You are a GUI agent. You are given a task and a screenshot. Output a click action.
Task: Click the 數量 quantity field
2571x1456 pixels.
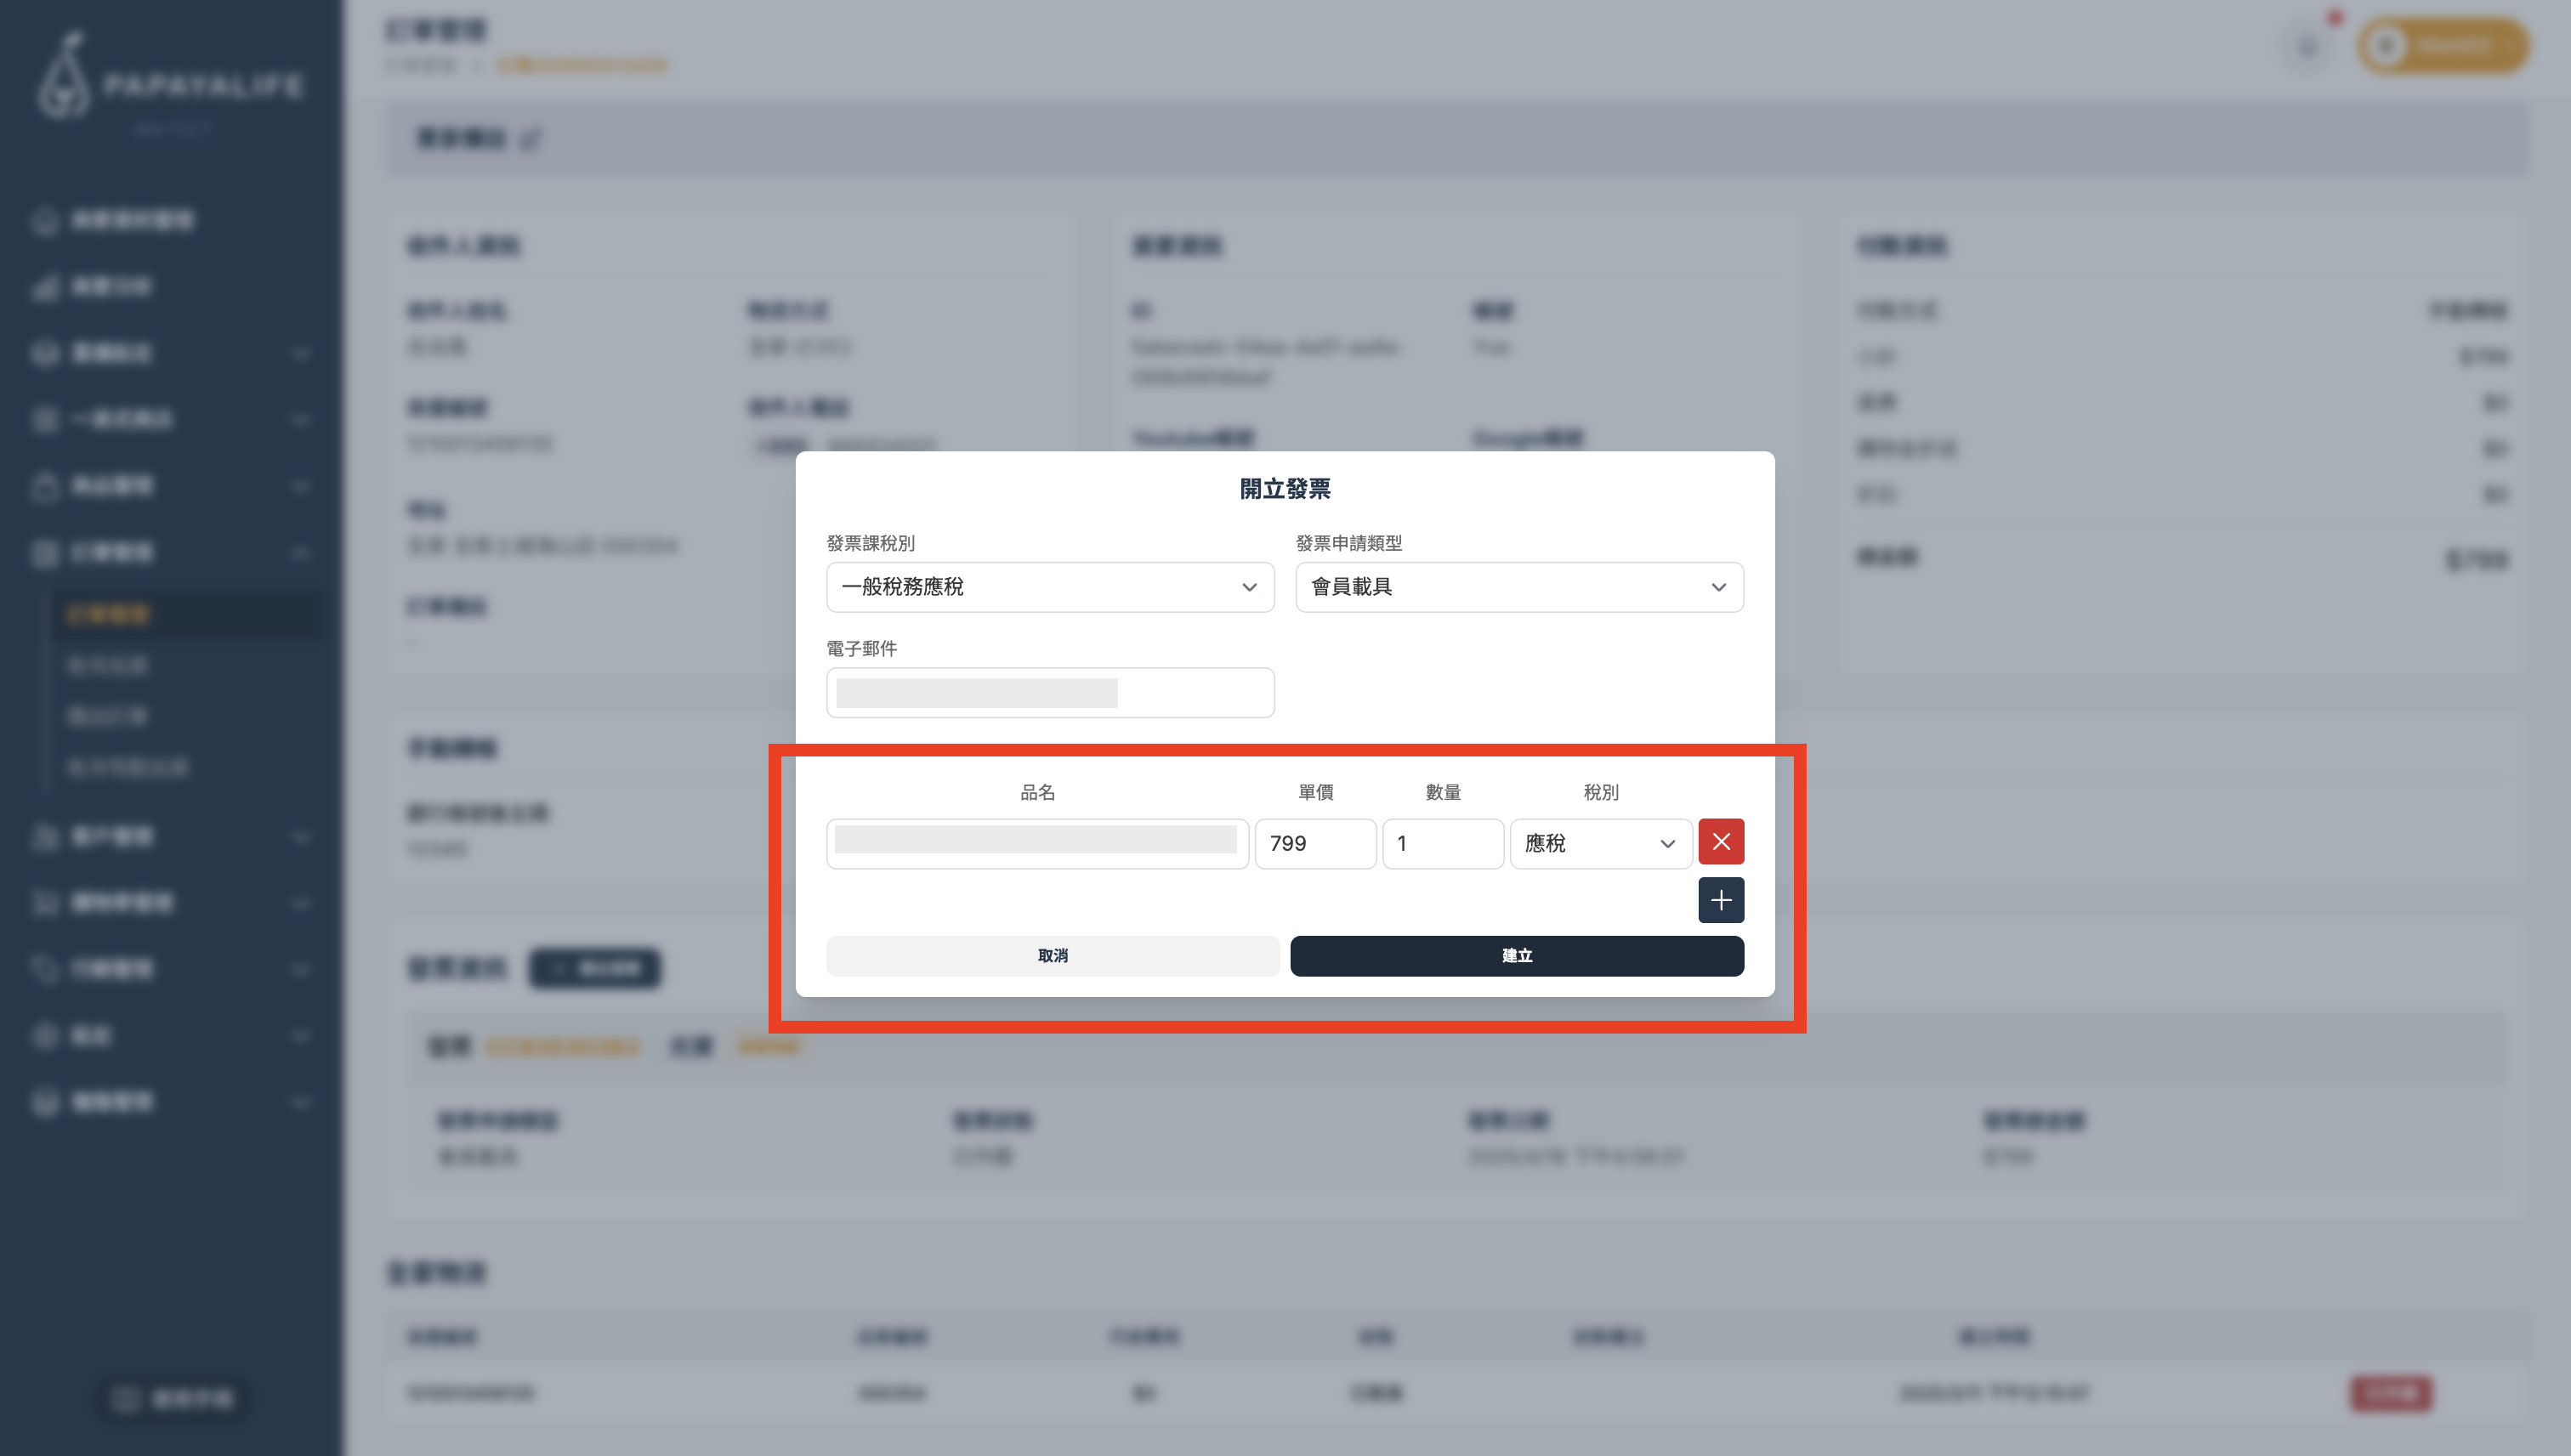(x=1441, y=843)
